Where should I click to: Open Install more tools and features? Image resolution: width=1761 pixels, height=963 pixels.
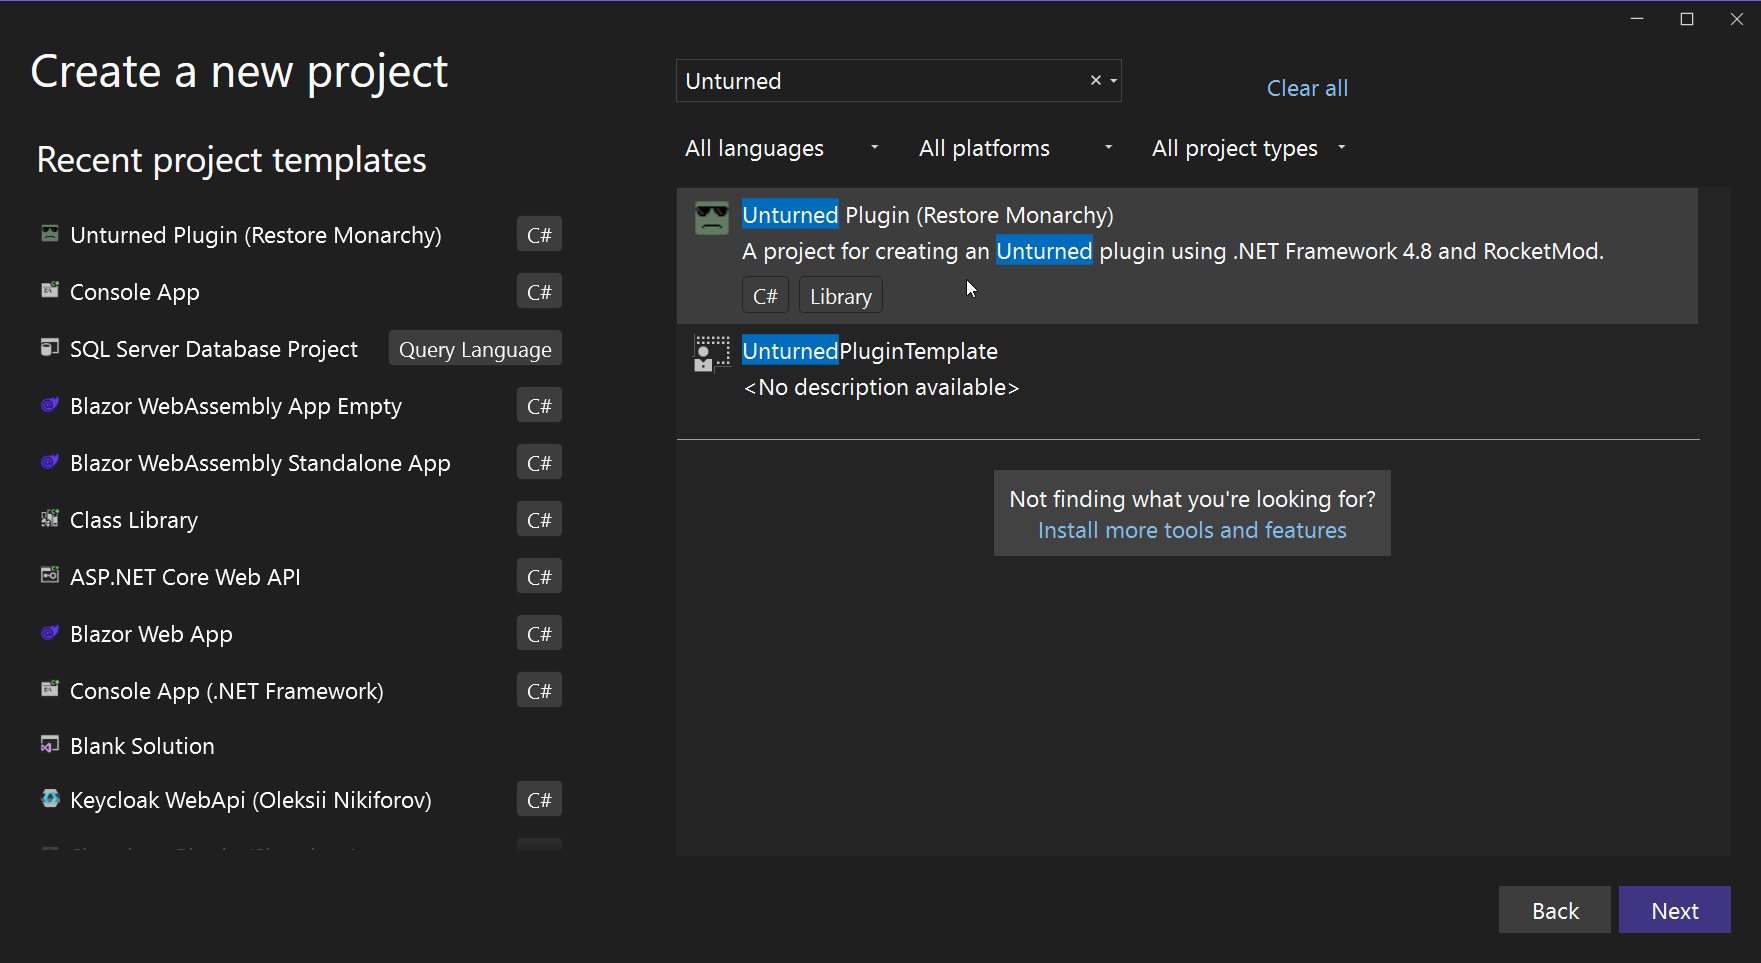click(x=1192, y=530)
